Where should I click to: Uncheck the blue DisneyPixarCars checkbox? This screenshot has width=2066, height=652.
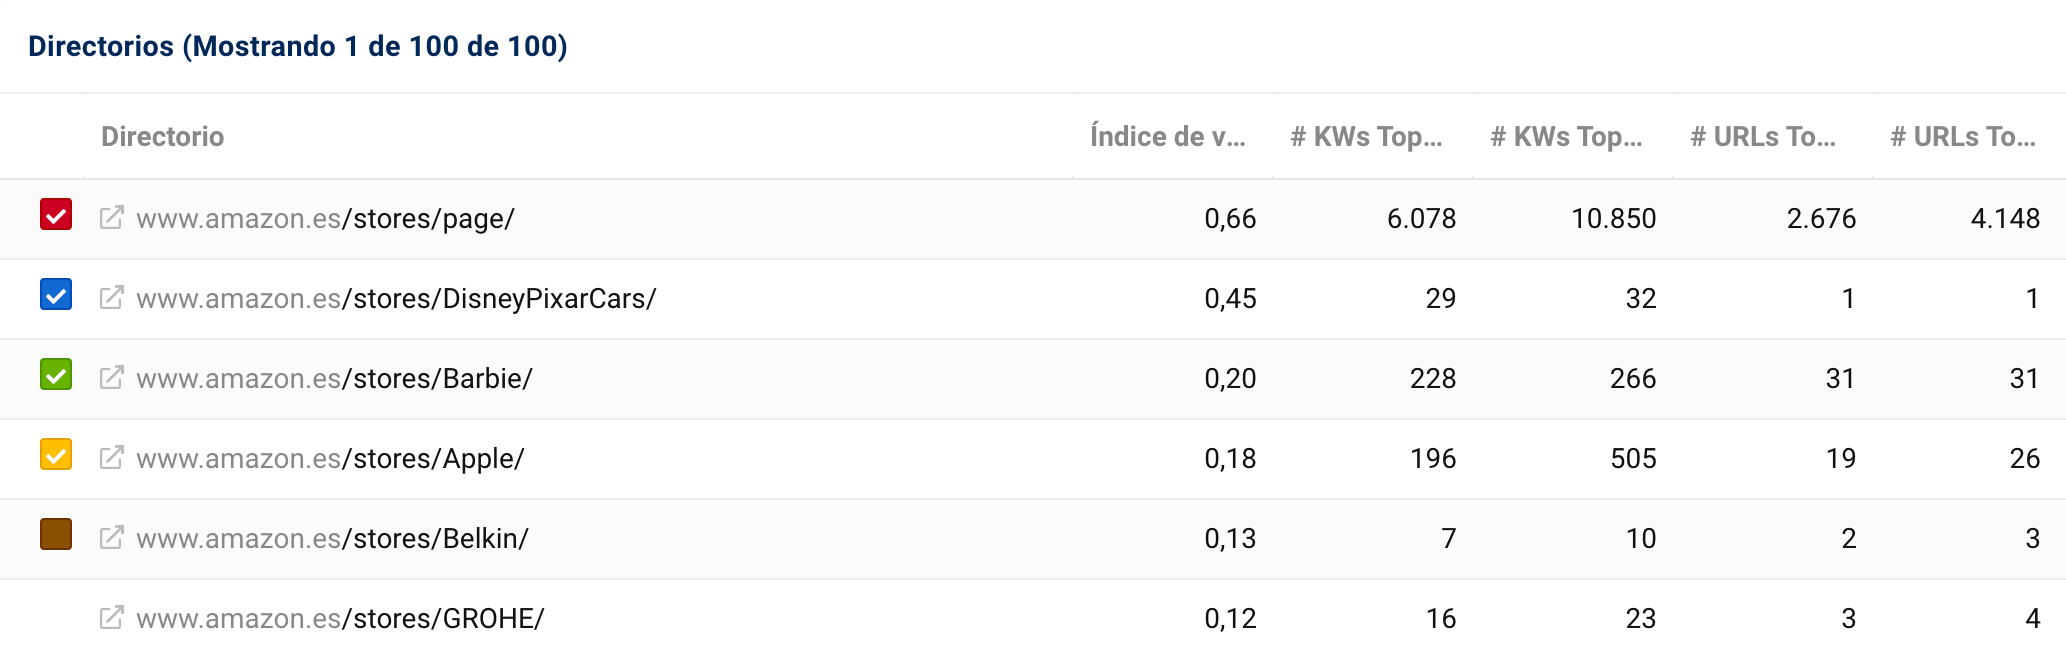pyautogui.click(x=56, y=295)
